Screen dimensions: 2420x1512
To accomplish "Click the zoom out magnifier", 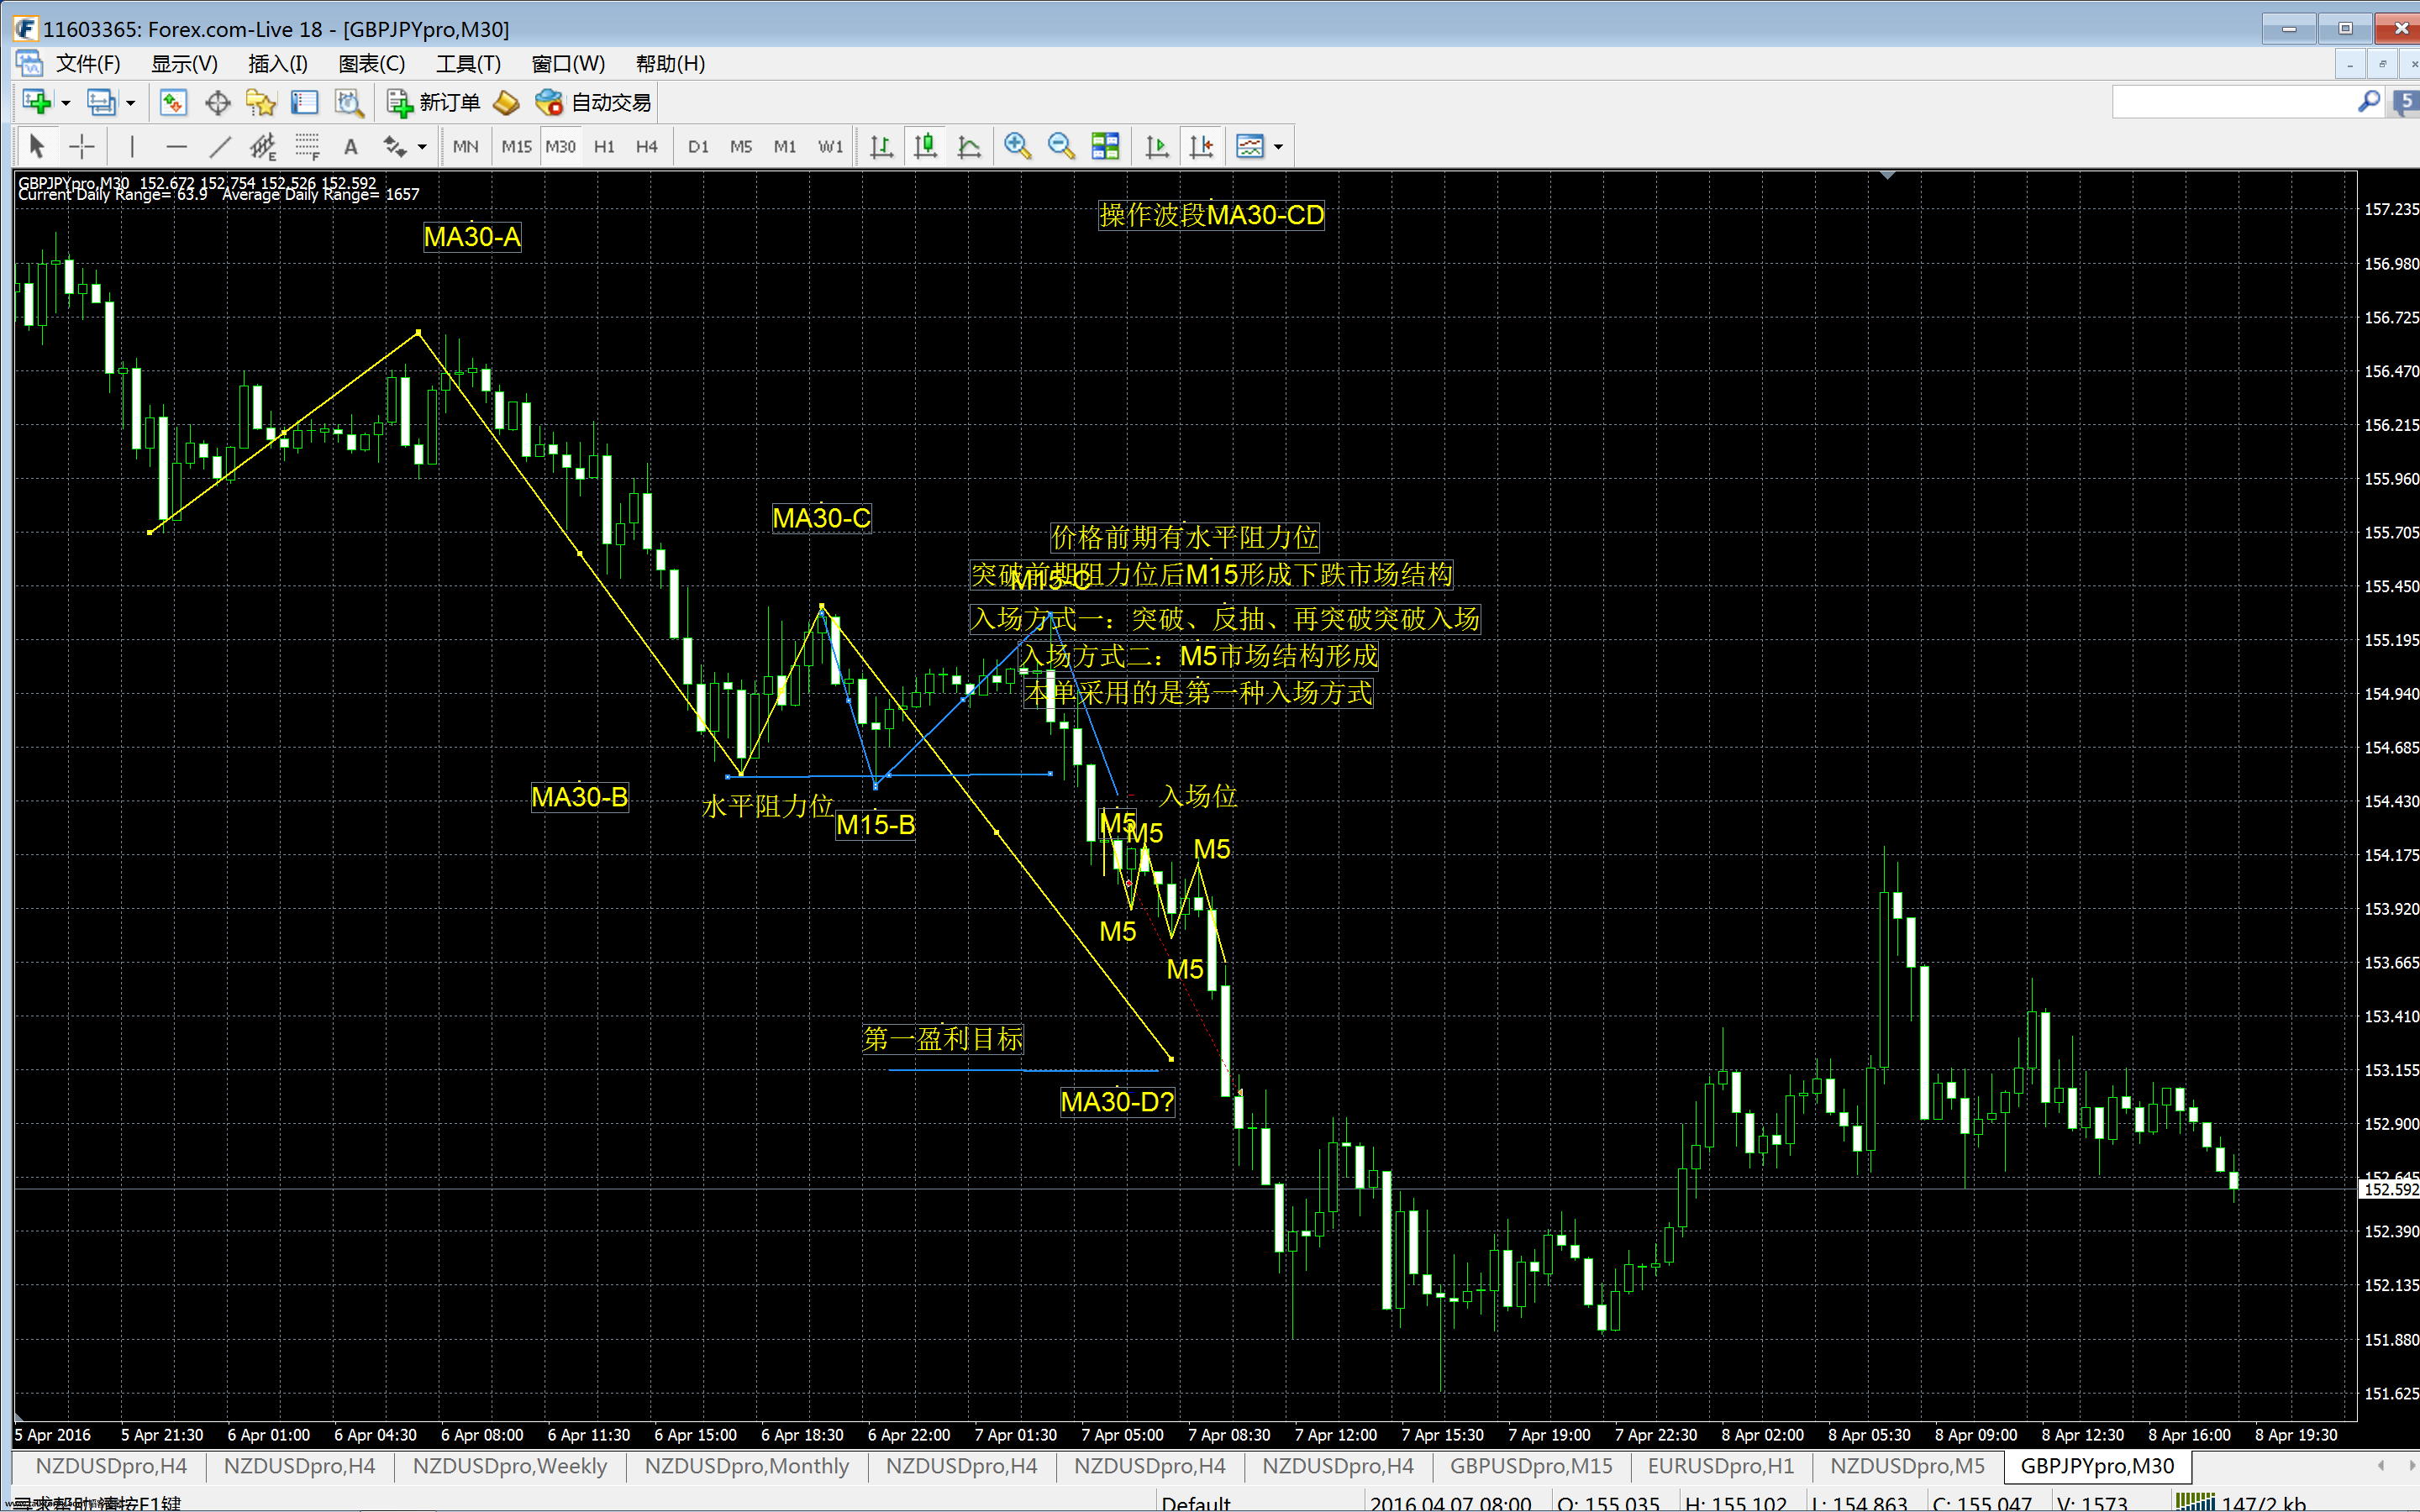I will [1061, 146].
